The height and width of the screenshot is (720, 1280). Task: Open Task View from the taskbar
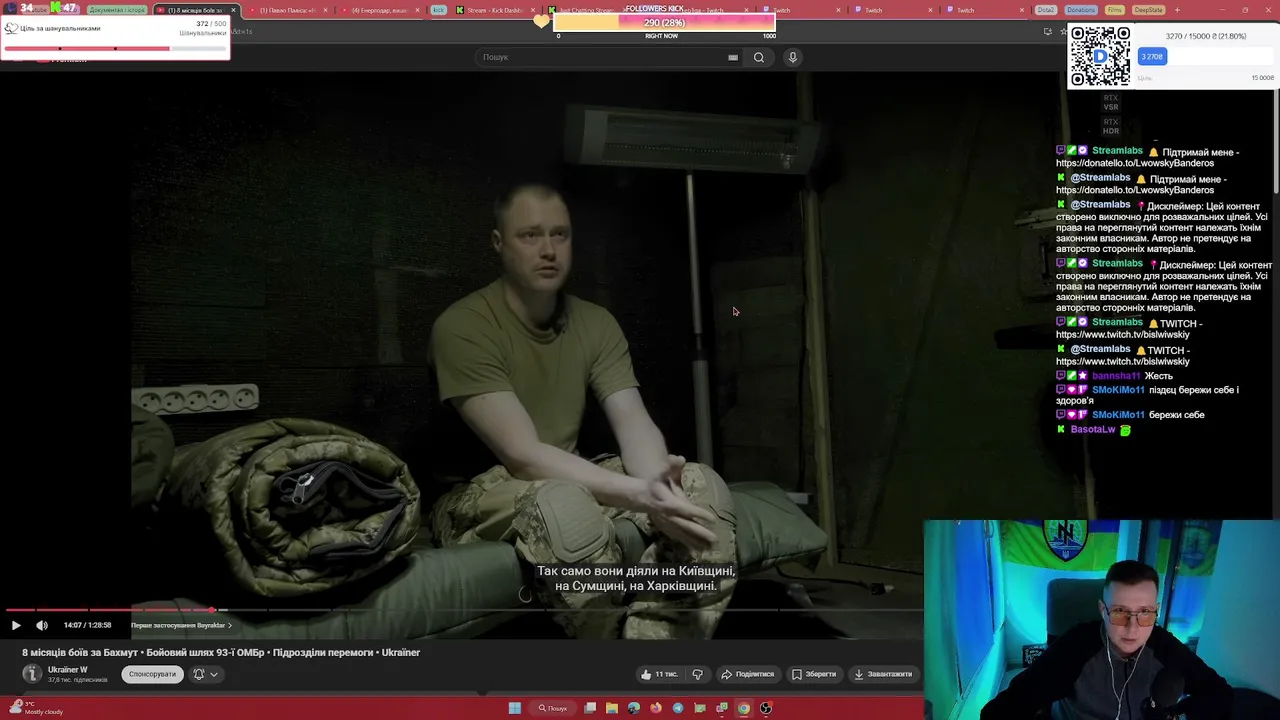click(590, 708)
